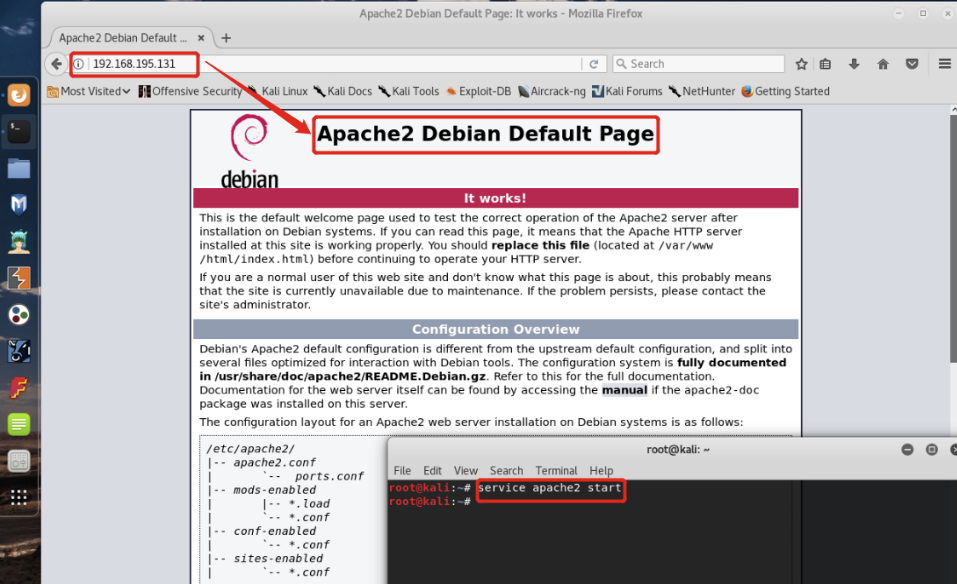Open the Terminal menu in terminal
This screenshot has width=957, height=584.
[556, 470]
